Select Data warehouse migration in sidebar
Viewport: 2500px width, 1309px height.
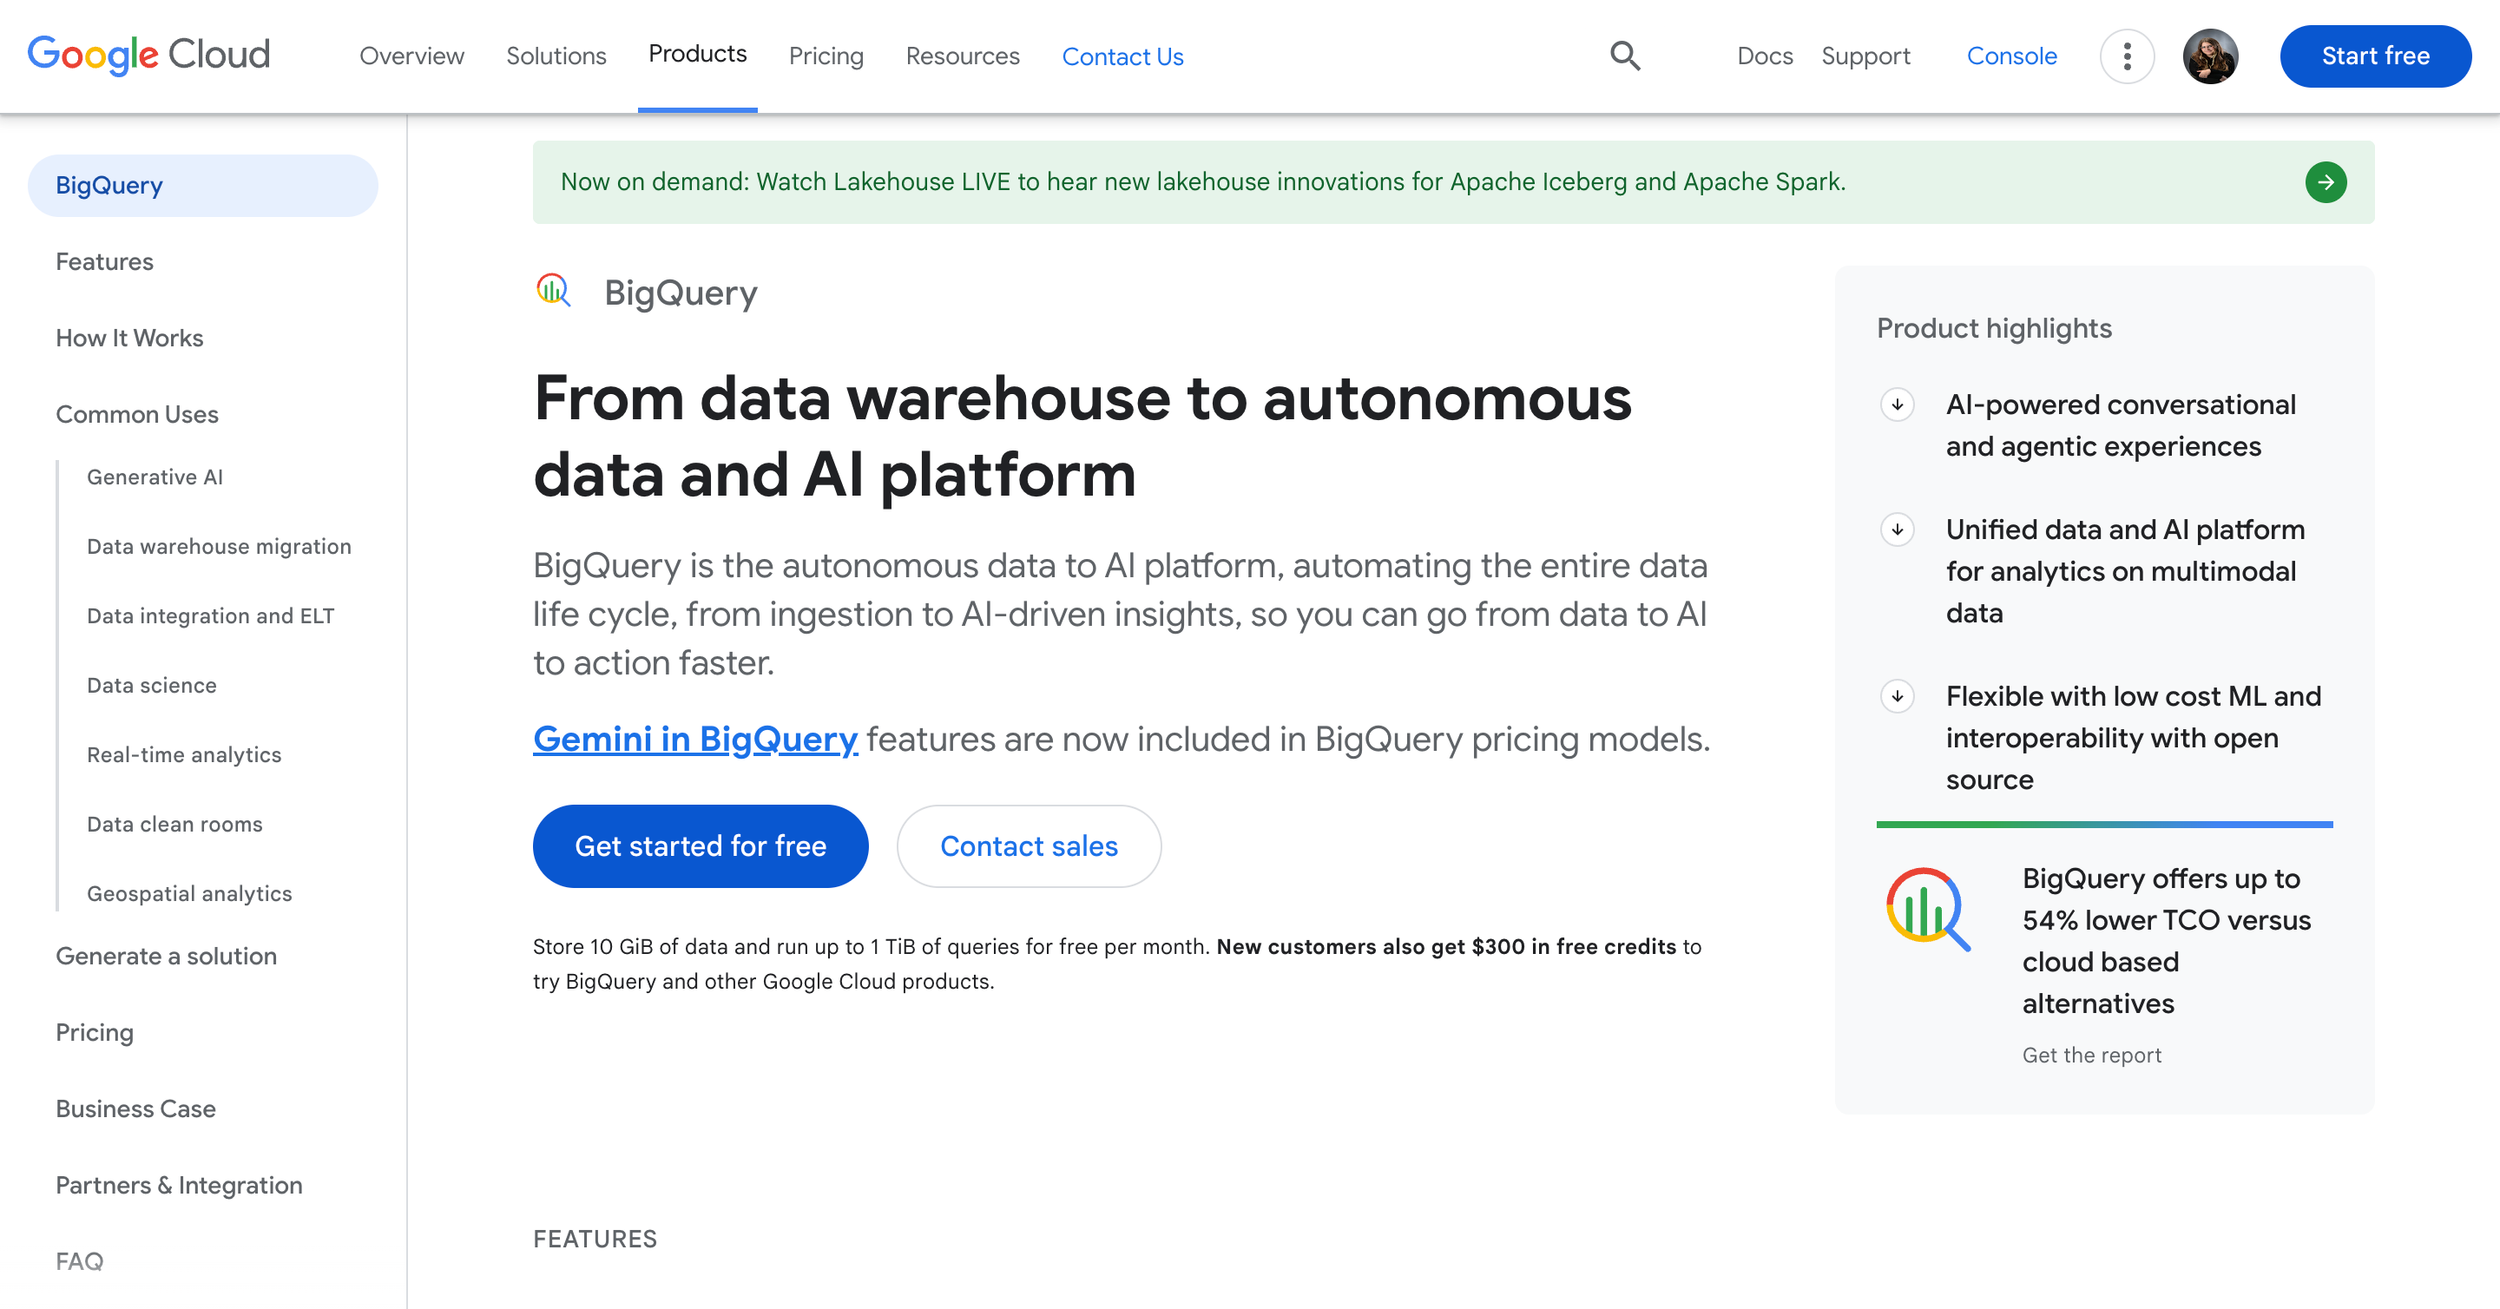click(x=219, y=546)
